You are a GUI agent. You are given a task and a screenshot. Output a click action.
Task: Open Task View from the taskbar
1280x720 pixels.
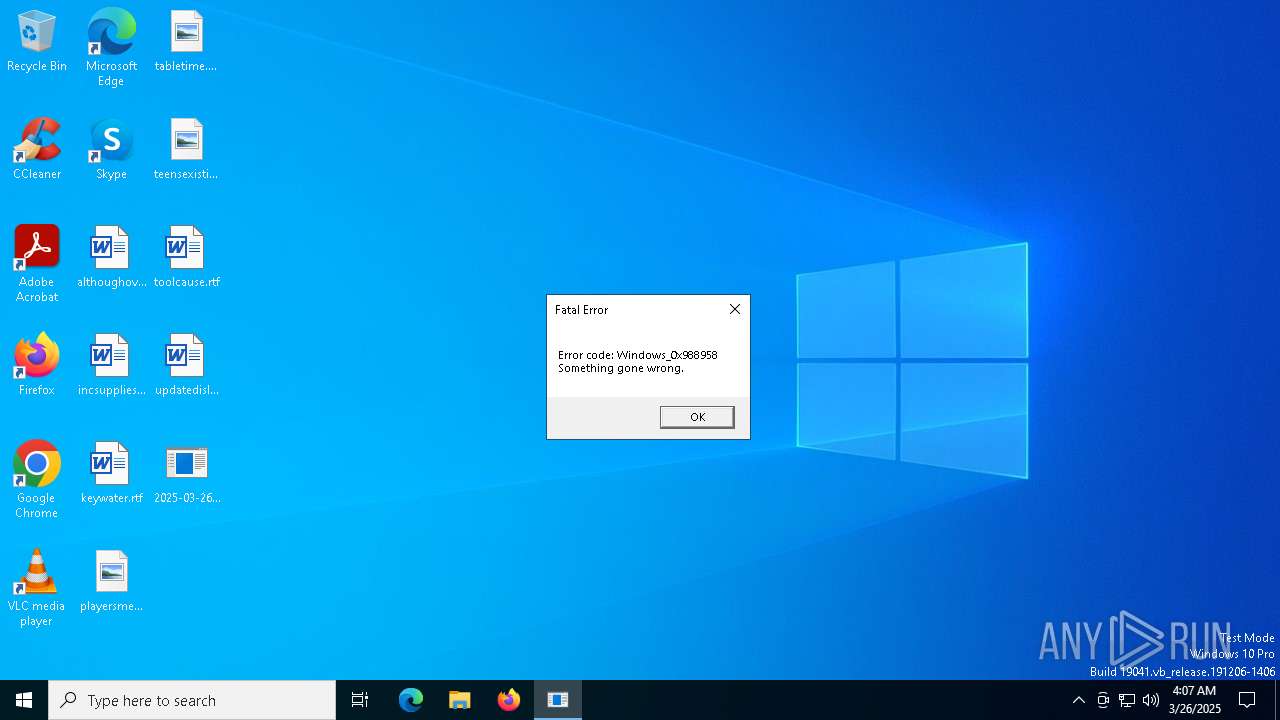(x=360, y=700)
